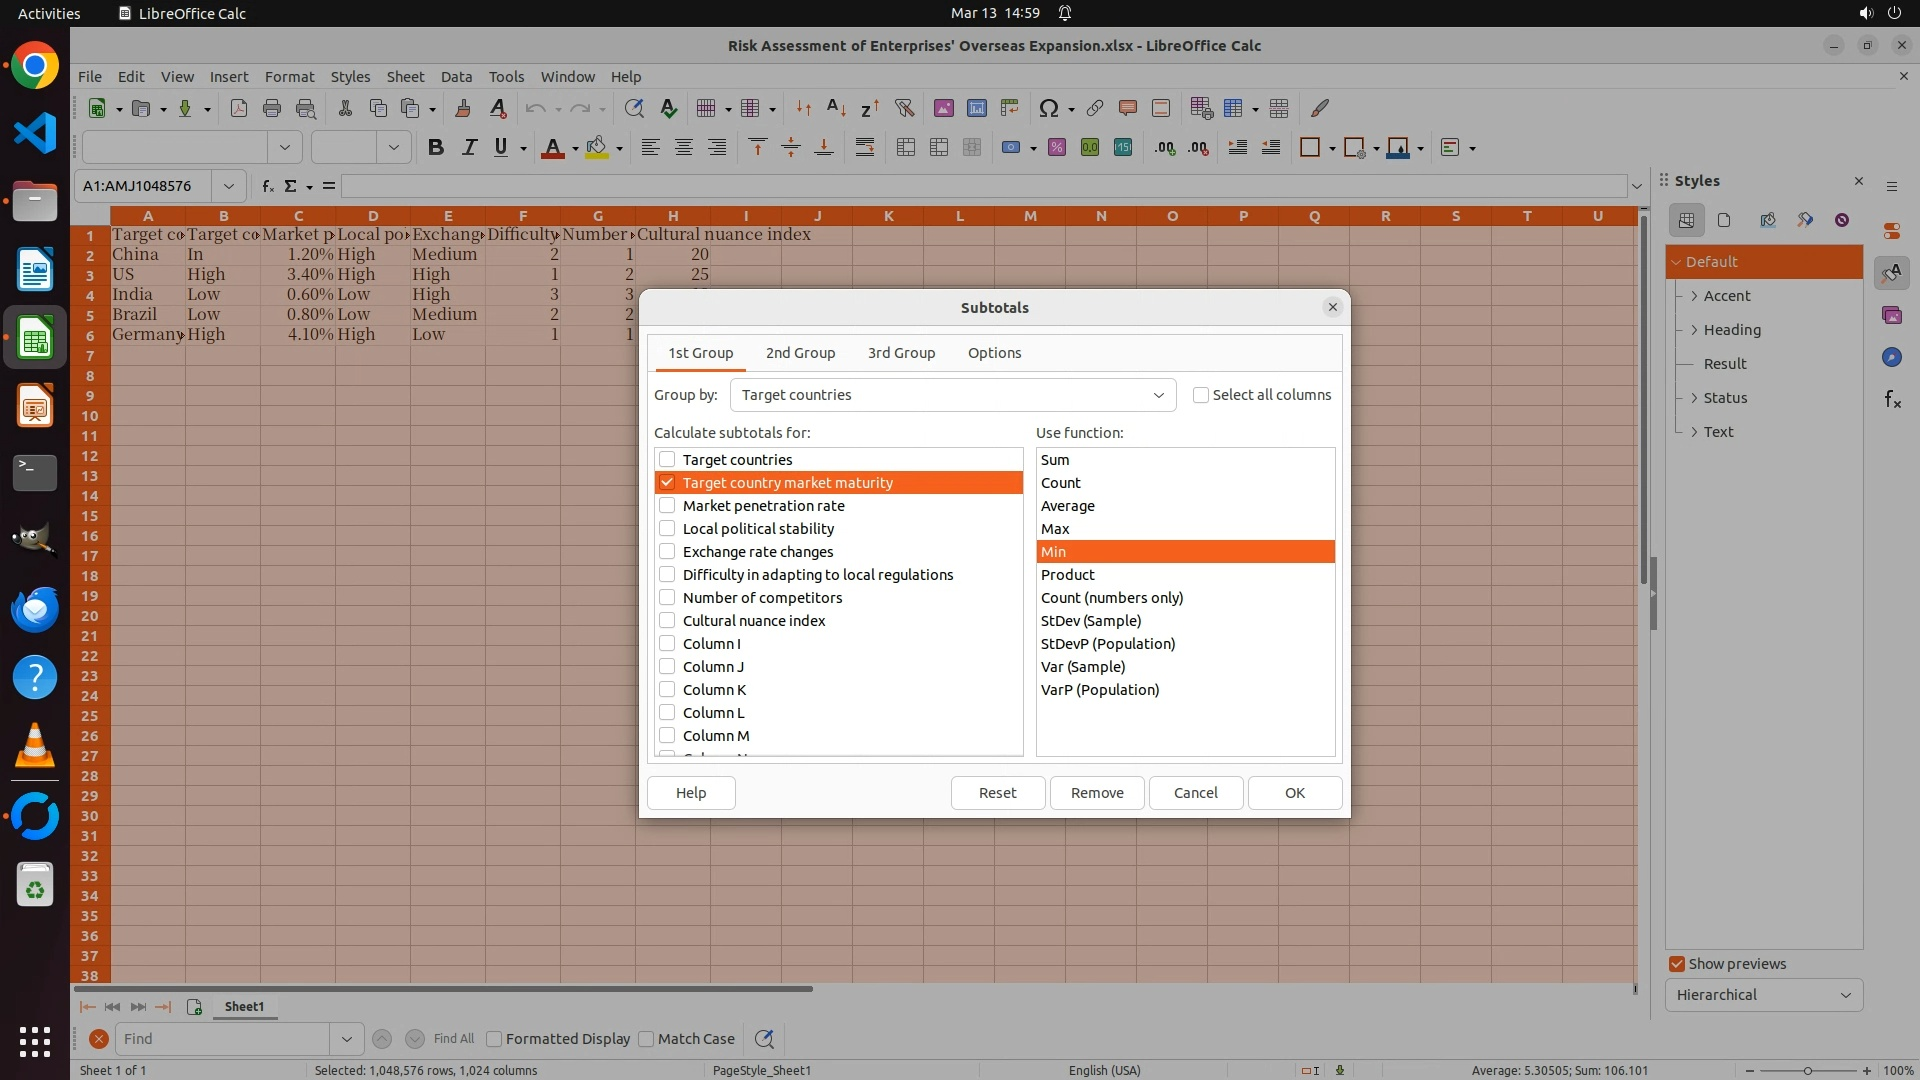
Task: Open the Functions sidebar panel icon
Action: click(x=1891, y=399)
